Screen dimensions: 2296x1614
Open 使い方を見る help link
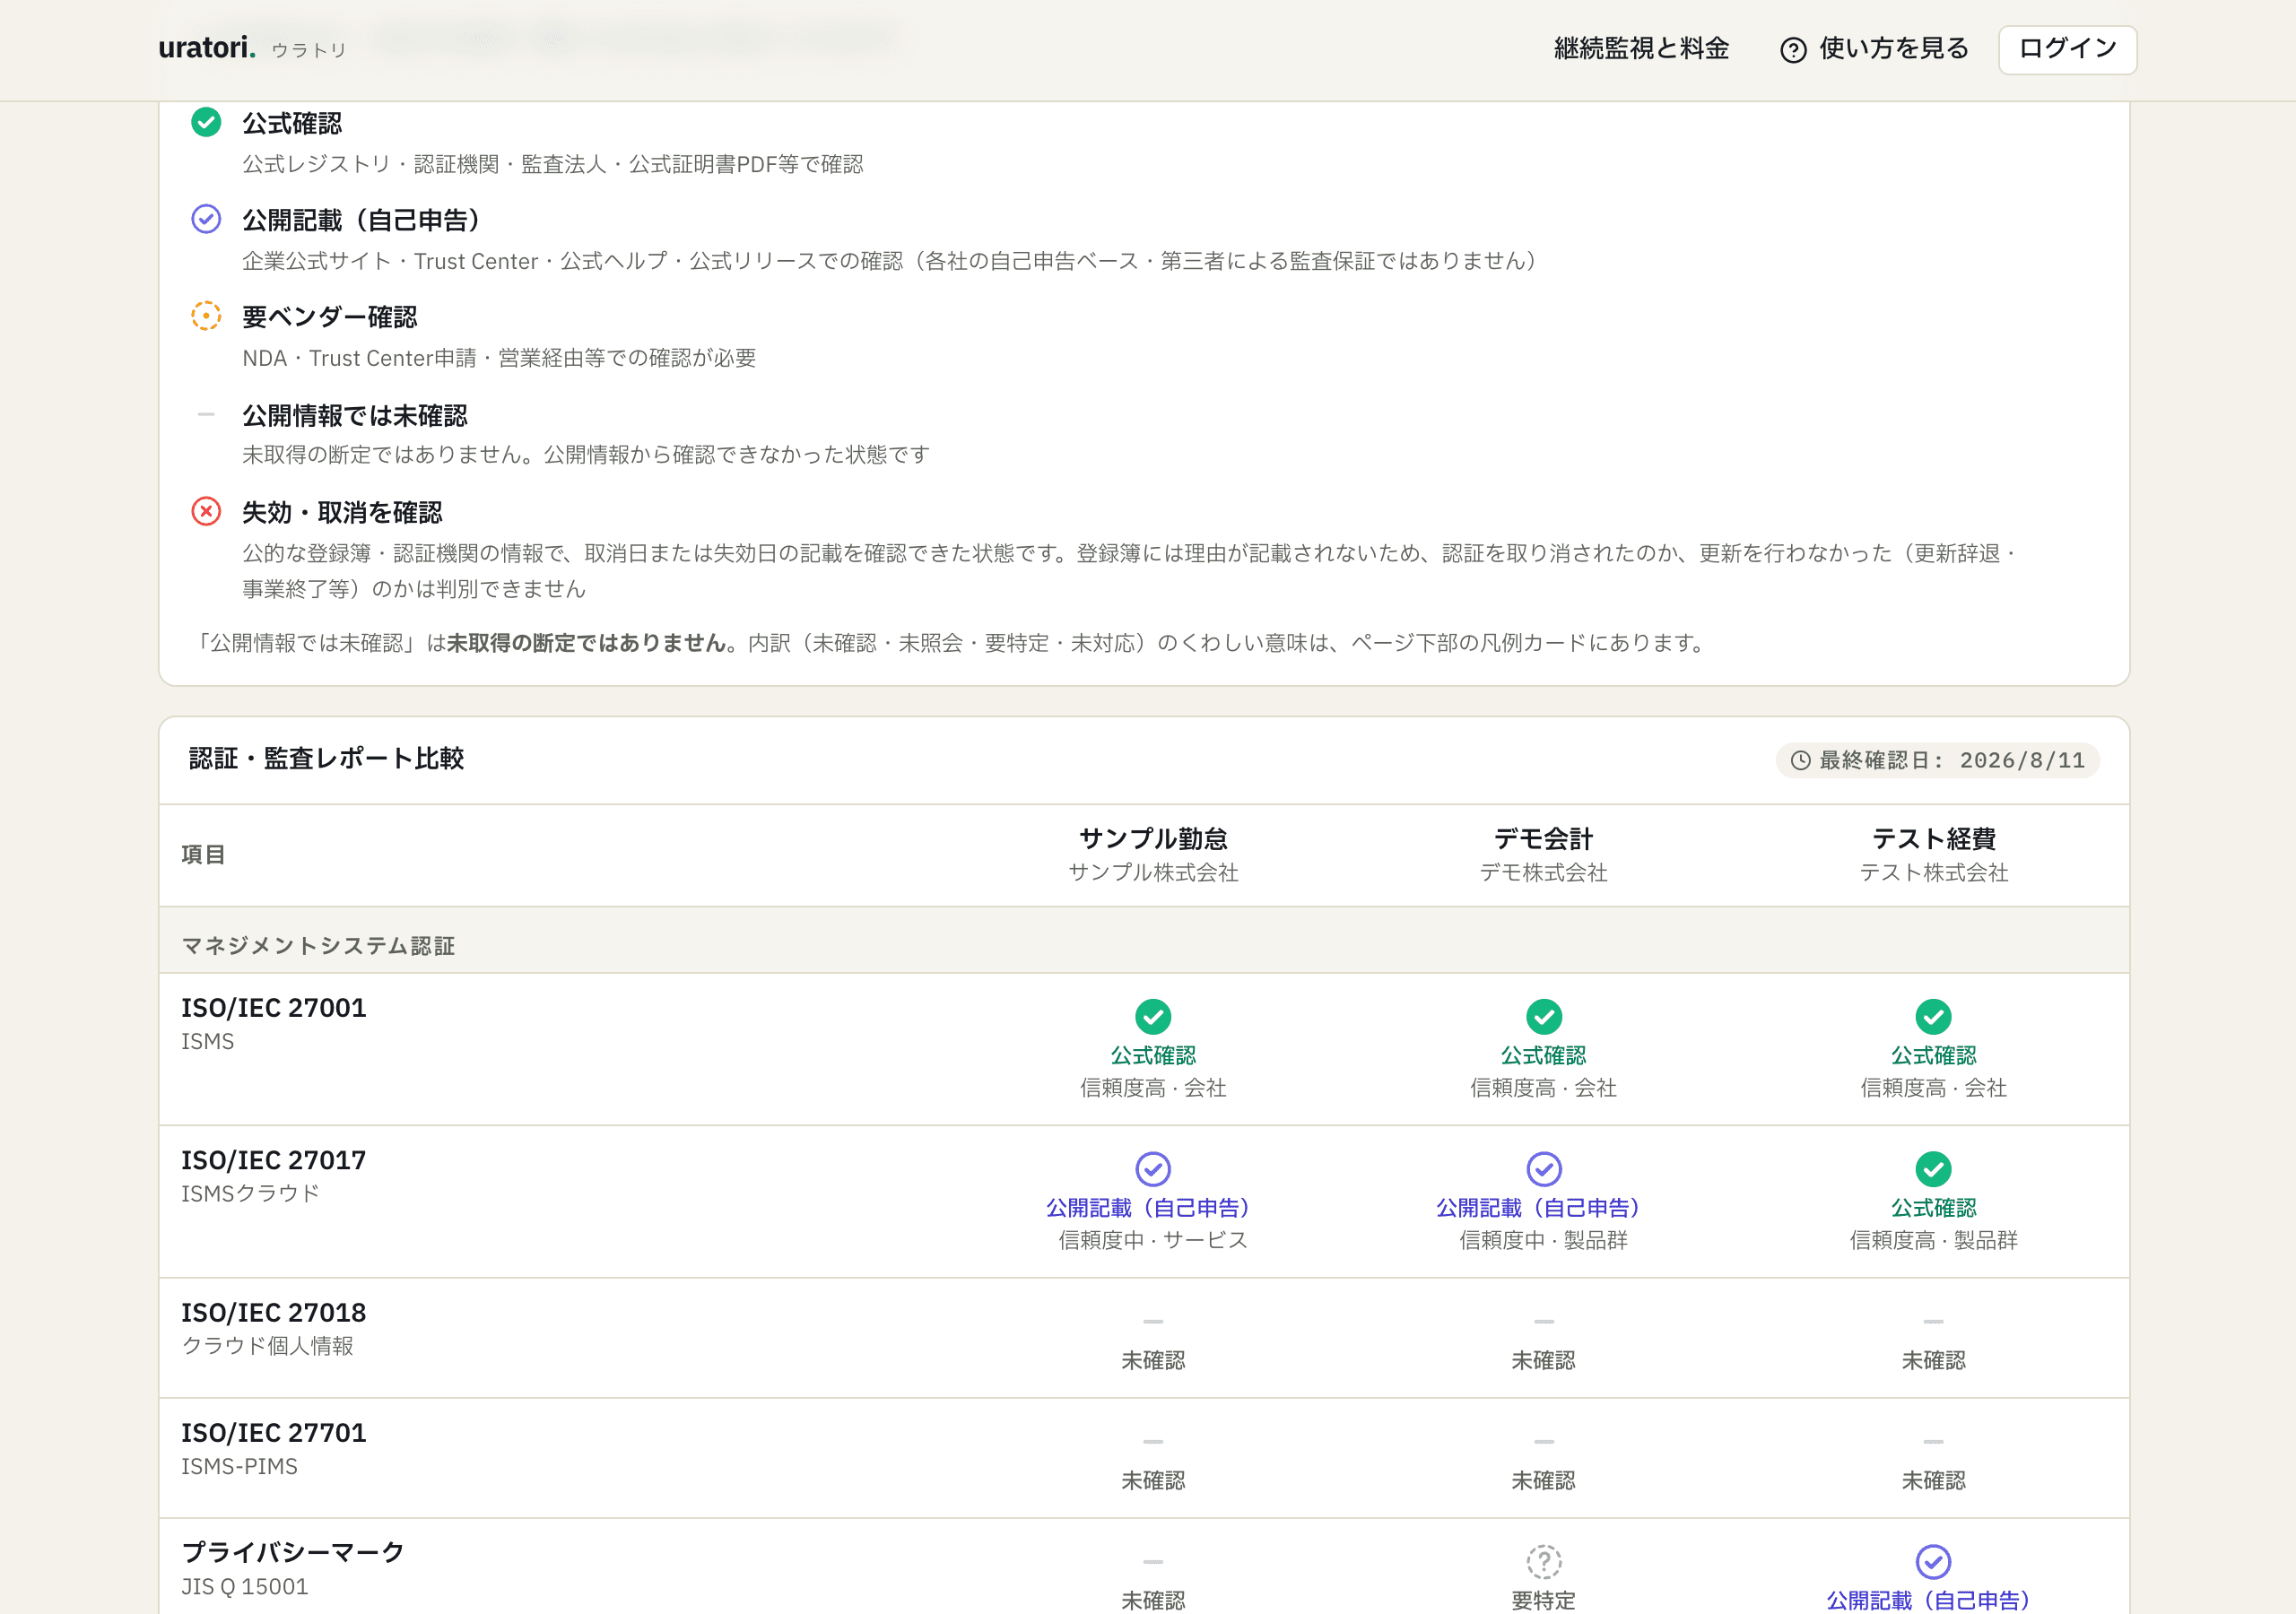coord(1874,48)
